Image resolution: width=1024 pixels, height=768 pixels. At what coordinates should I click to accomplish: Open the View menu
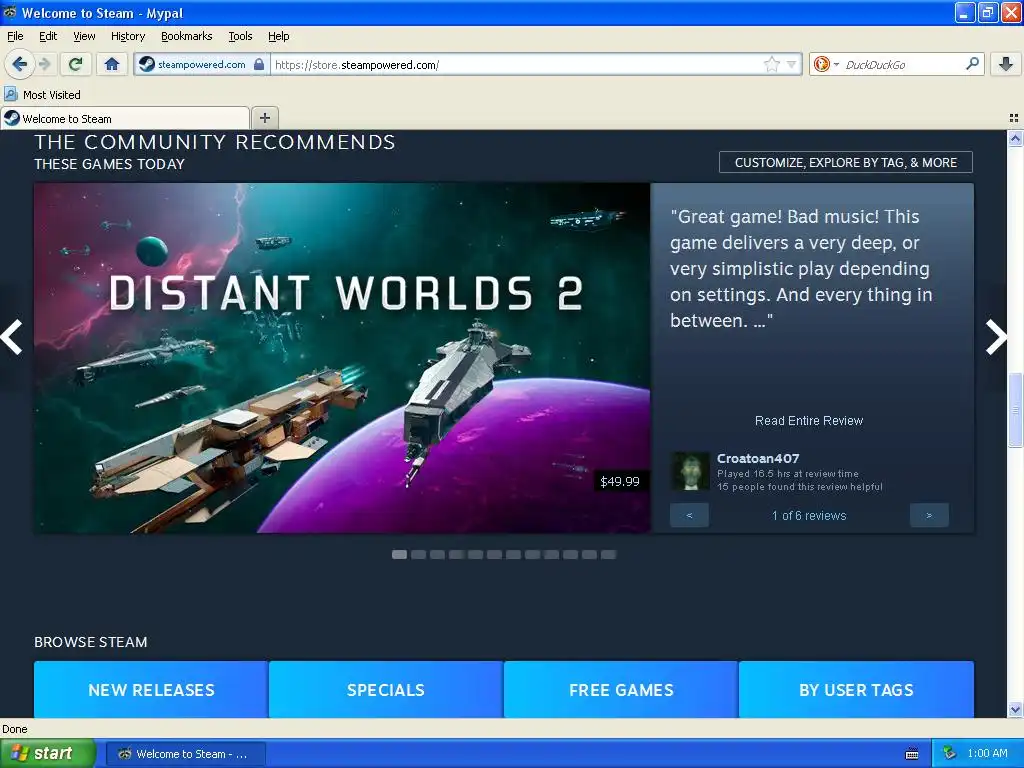(84, 37)
